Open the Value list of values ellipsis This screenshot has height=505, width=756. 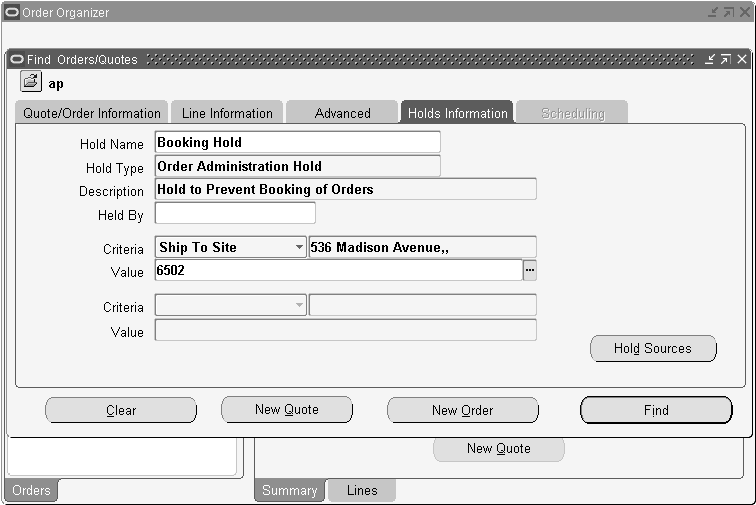pyautogui.click(x=529, y=270)
